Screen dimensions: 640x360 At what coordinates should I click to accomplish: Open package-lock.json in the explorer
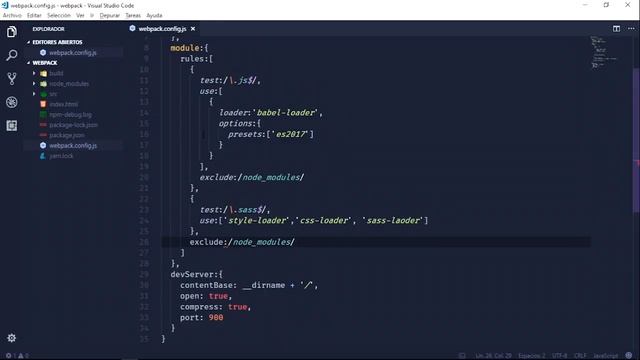73,125
